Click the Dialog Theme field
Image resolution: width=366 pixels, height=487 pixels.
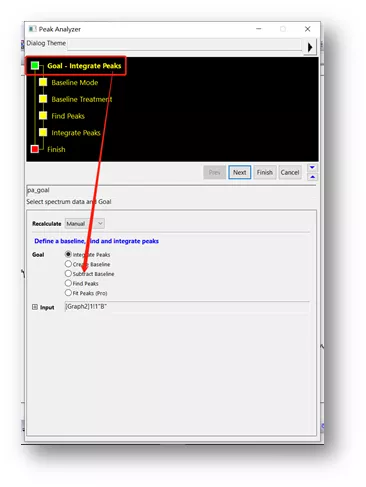pyautogui.click(x=184, y=45)
